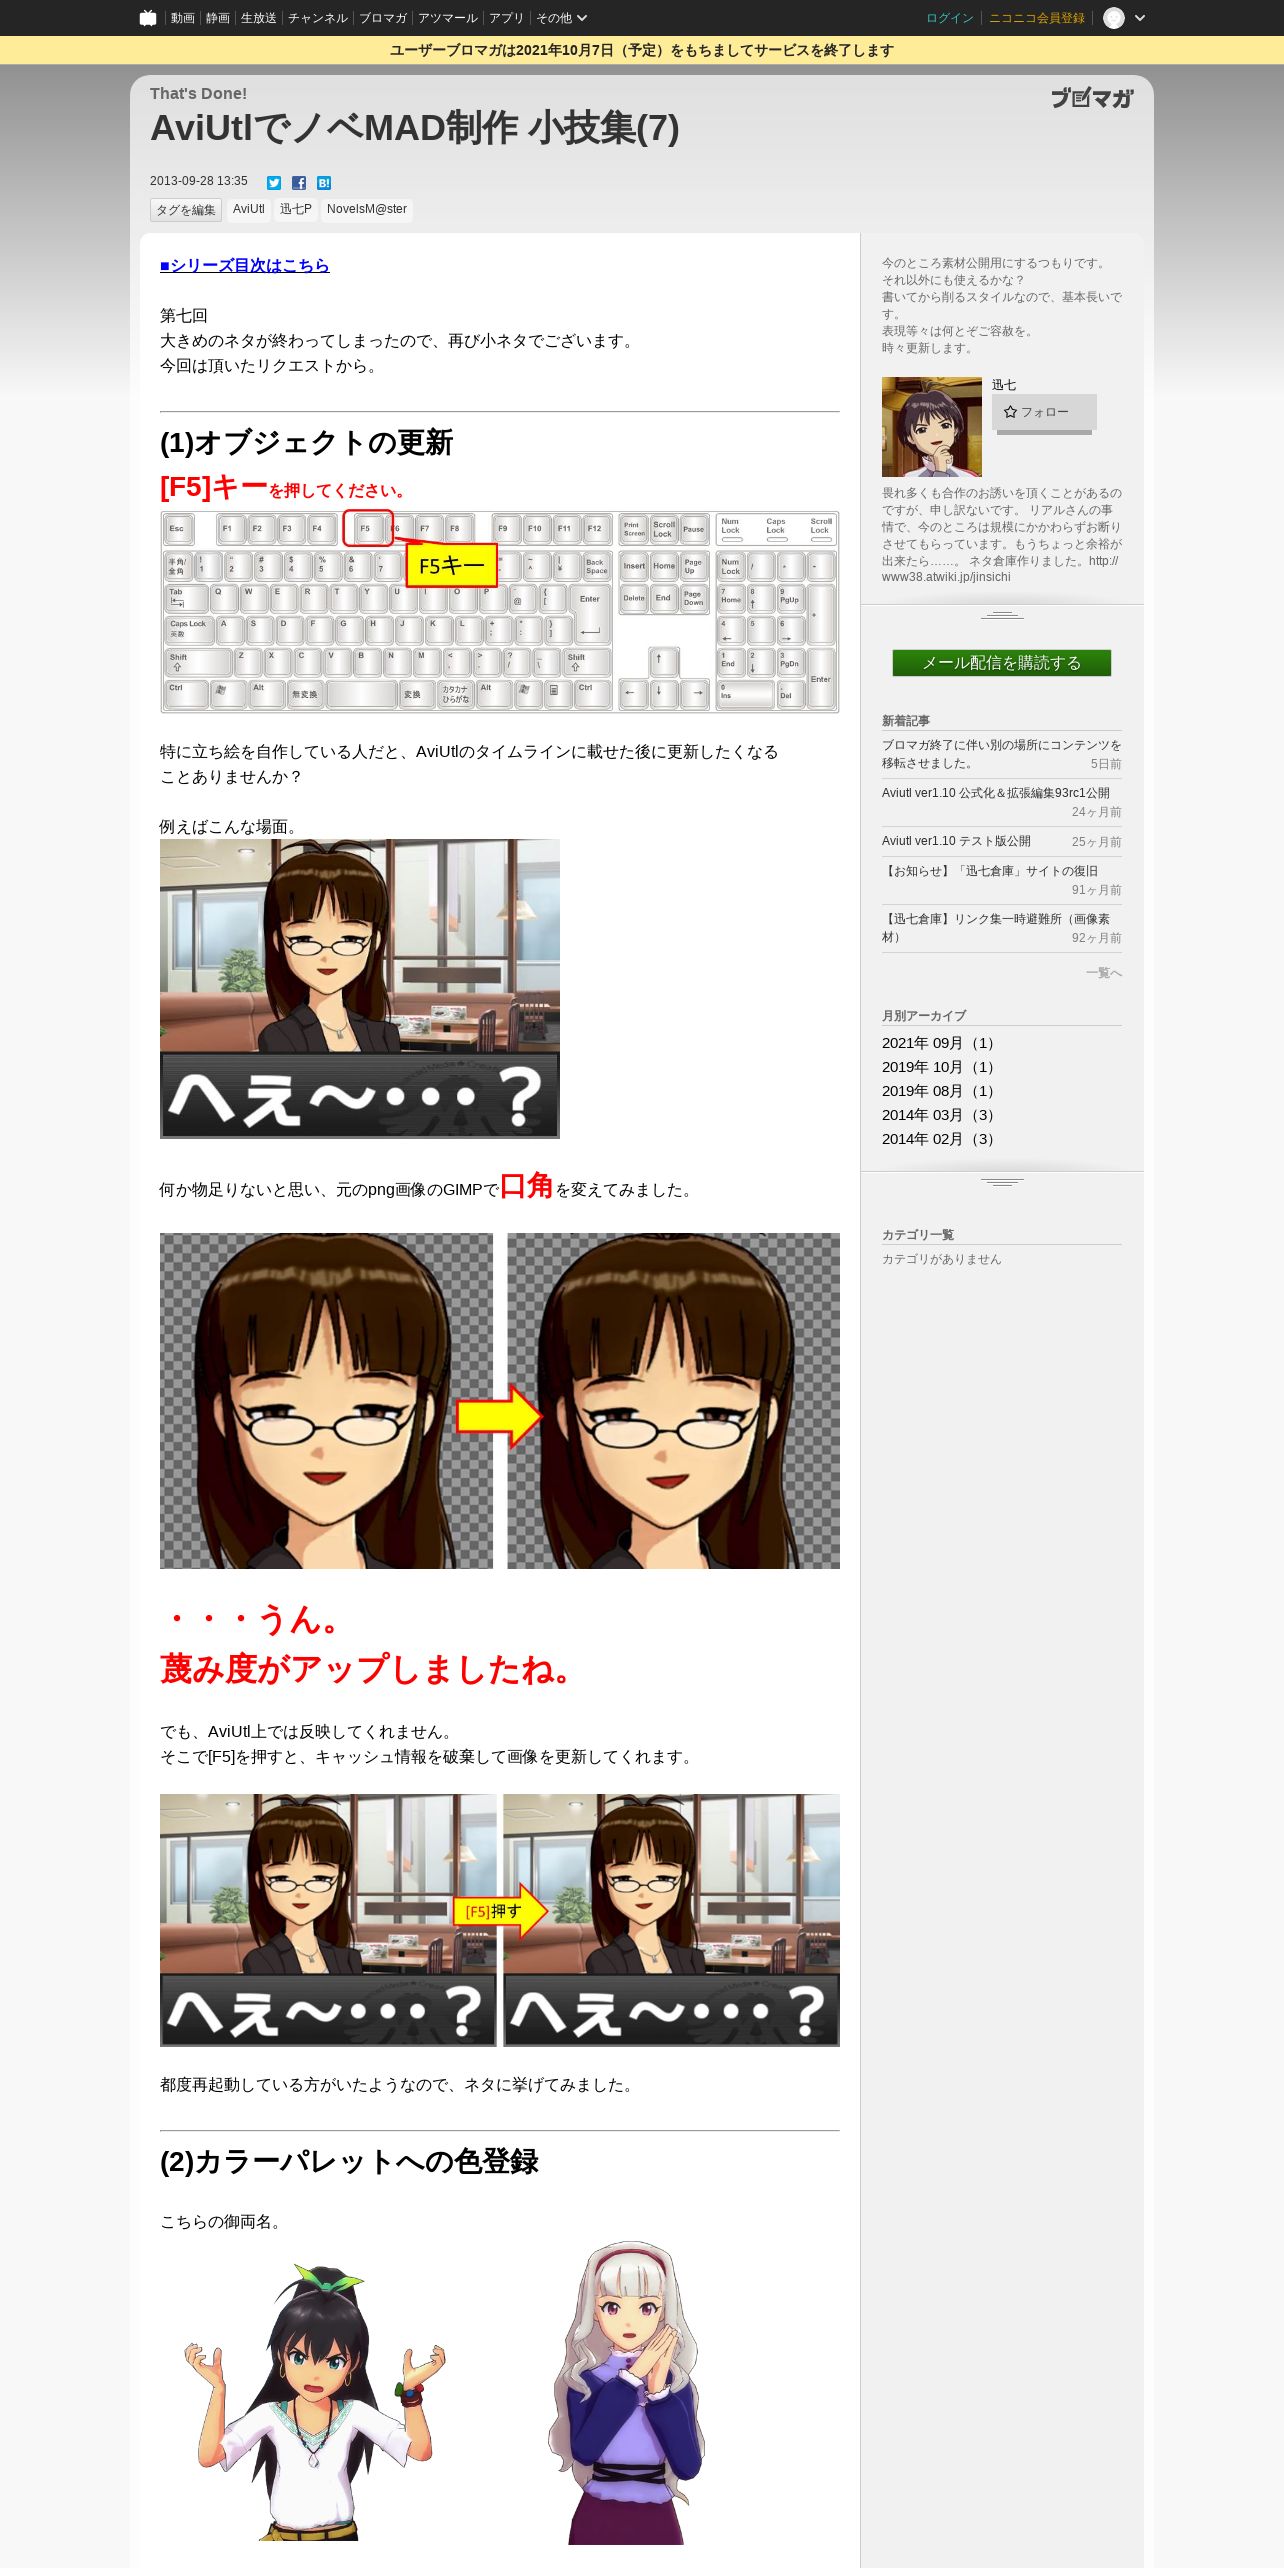Share article on Twitter icon

274,182
